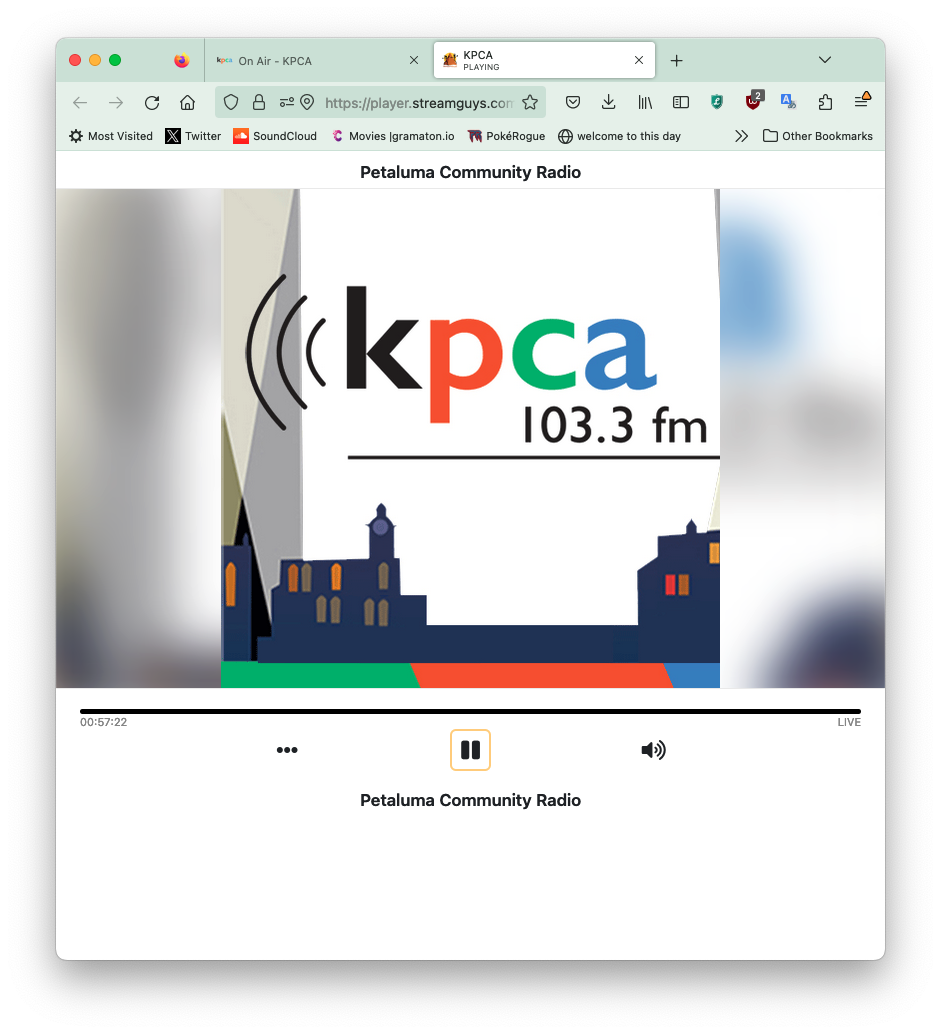Viewport: 941px width, 1034px height.
Task: Open uBlock Origin extension with badge
Action: point(754,100)
